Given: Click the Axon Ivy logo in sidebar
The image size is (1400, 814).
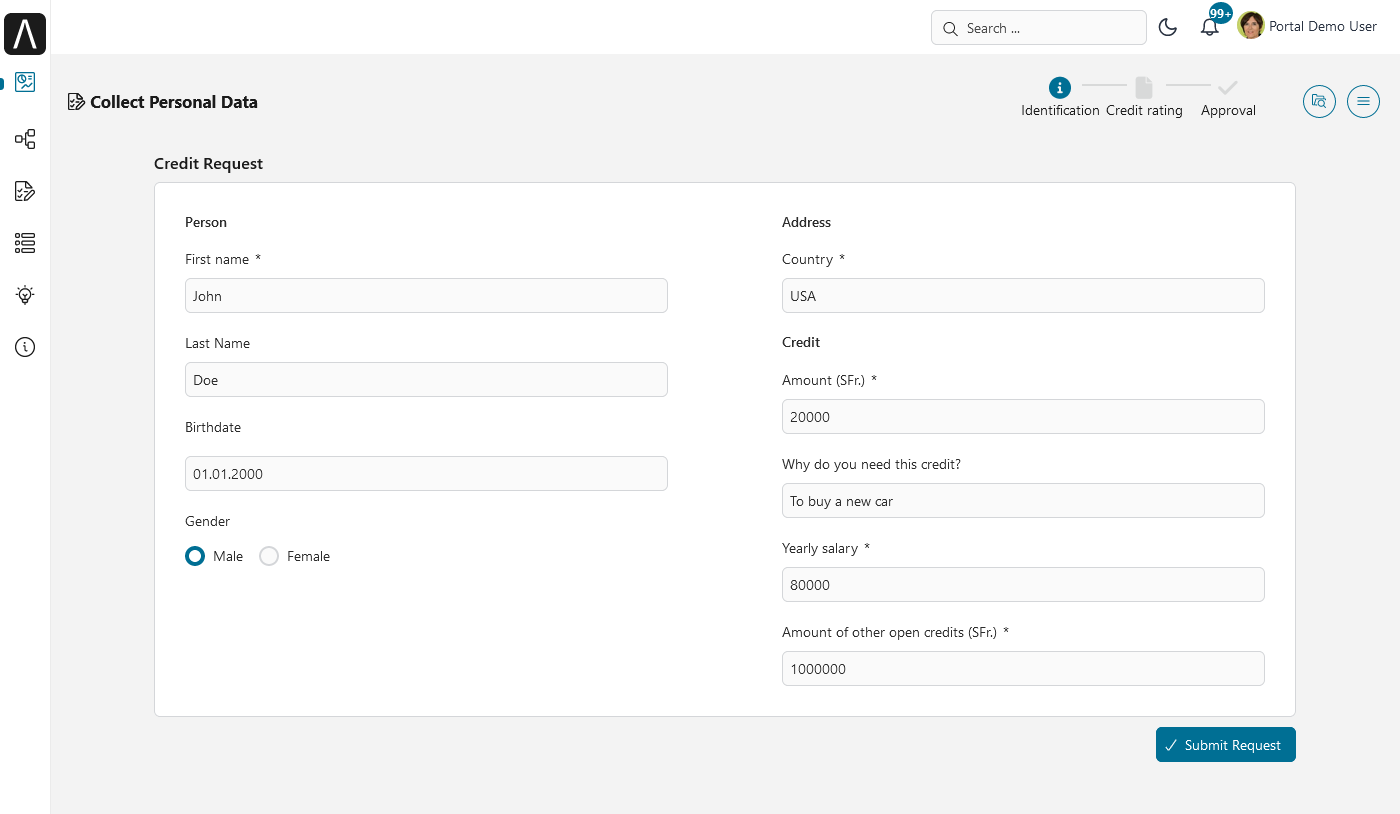Looking at the screenshot, I should coord(25,34).
